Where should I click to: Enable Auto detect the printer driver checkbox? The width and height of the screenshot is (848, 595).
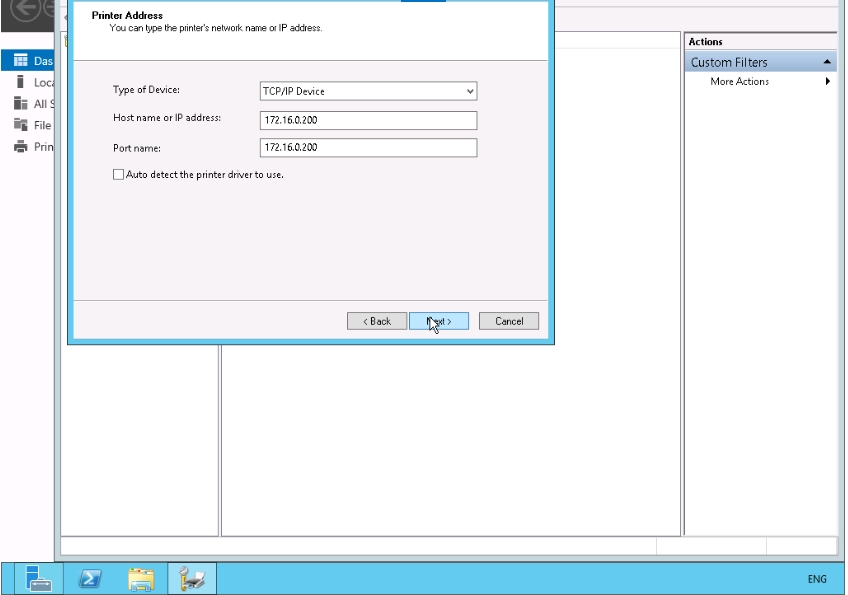point(119,174)
